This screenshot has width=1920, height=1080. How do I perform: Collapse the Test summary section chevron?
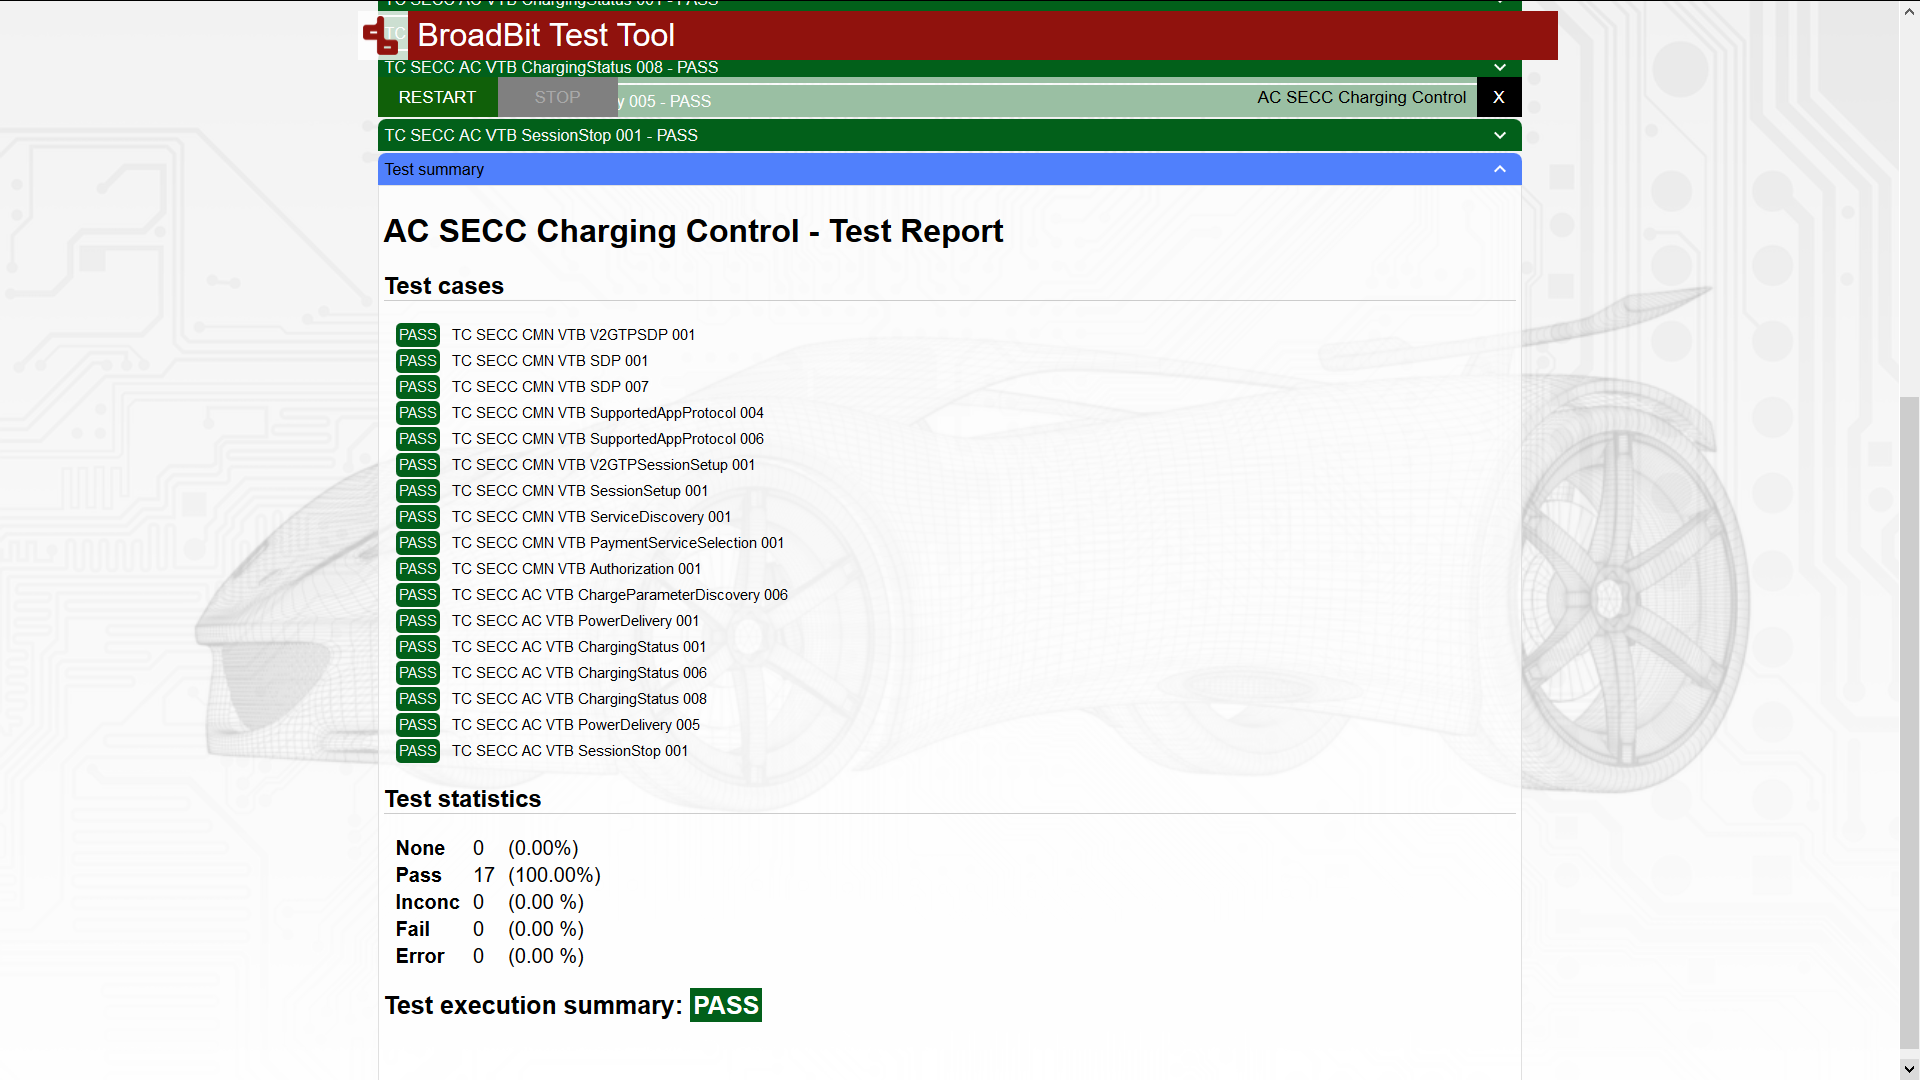(1499, 169)
